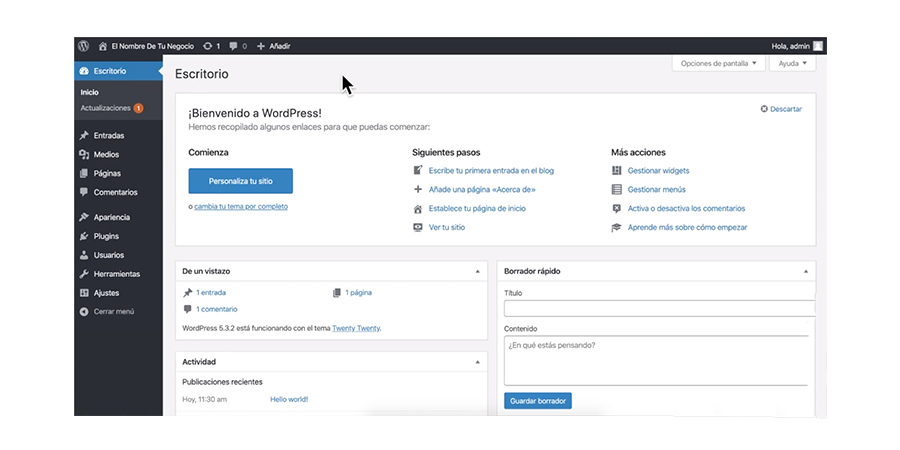Viewport: 900px width, 450px height.
Task: Click the plus icon beside Añade una página
Action: coord(418,189)
